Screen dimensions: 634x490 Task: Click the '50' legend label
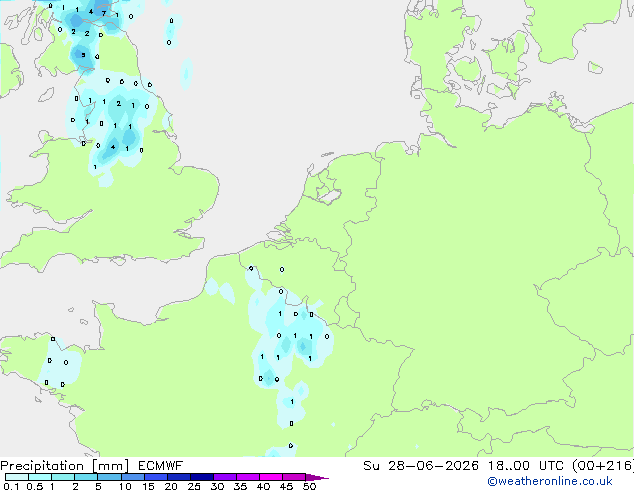(x=309, y=486)
